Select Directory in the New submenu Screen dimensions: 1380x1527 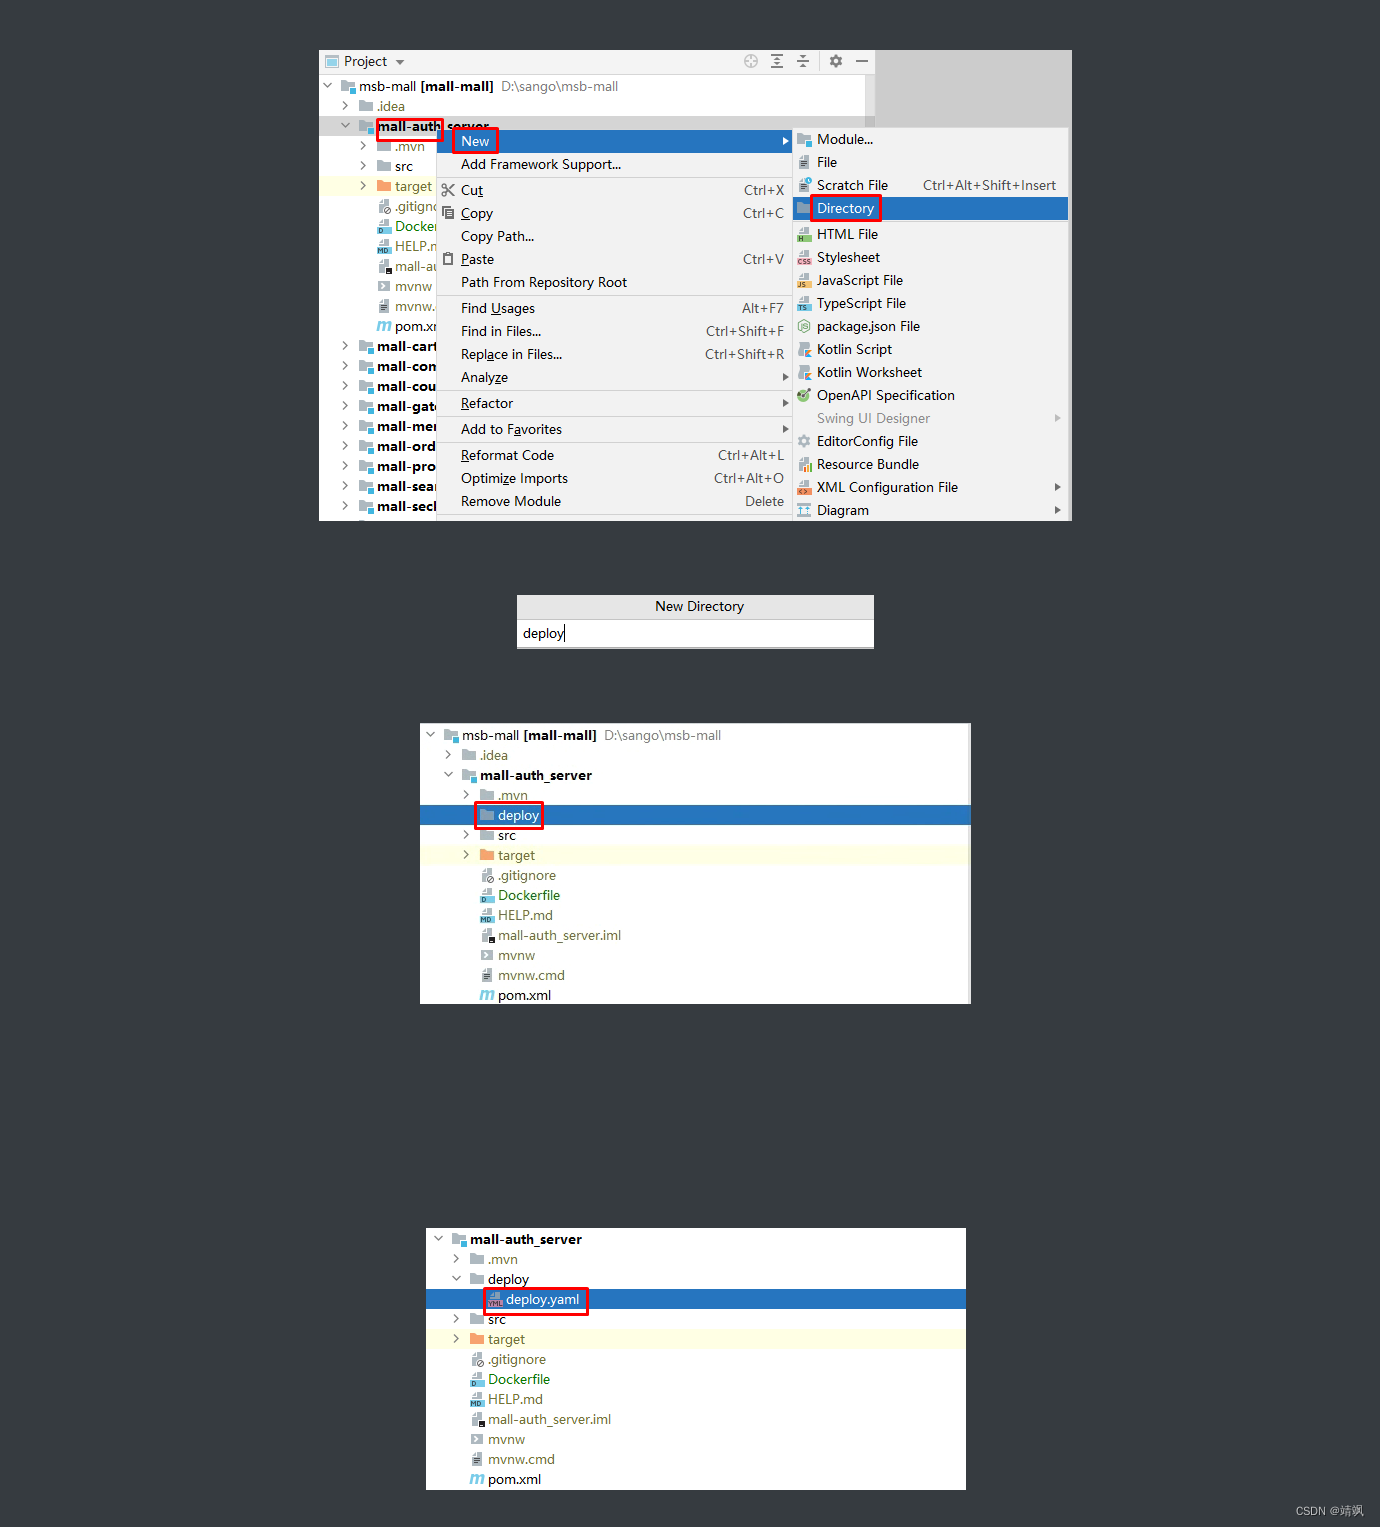tap(931, 208)
